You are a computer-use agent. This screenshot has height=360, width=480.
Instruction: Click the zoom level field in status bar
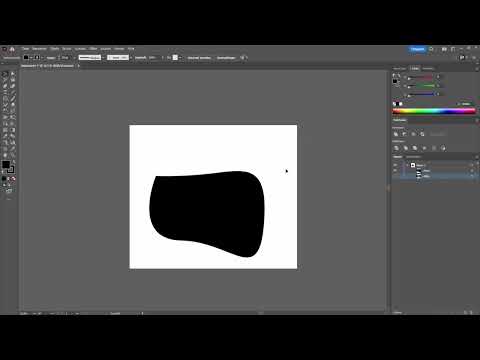[25, 313]
